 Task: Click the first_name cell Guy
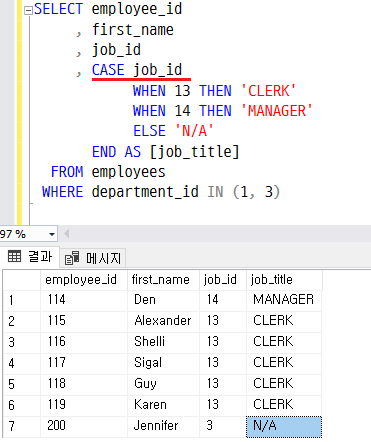click(x=163, y=384)
